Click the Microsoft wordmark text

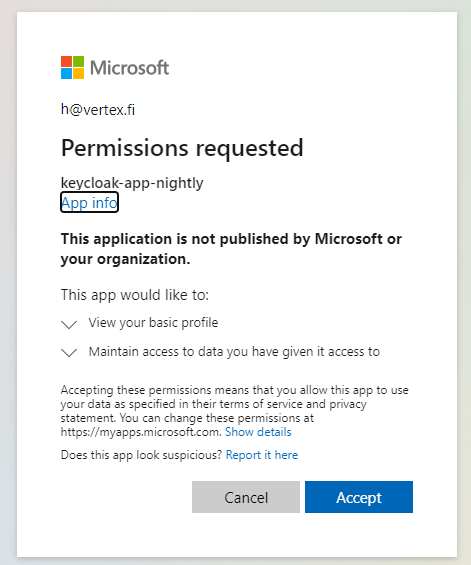point(129,68)
